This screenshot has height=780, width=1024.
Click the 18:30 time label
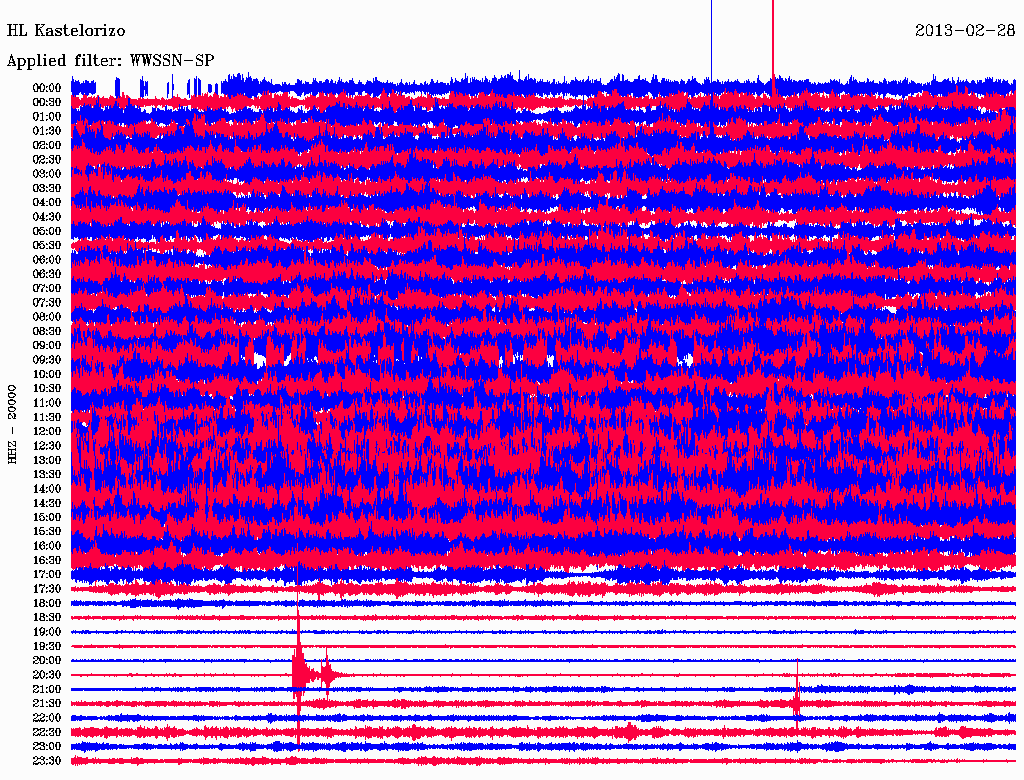tap(47, 617)
